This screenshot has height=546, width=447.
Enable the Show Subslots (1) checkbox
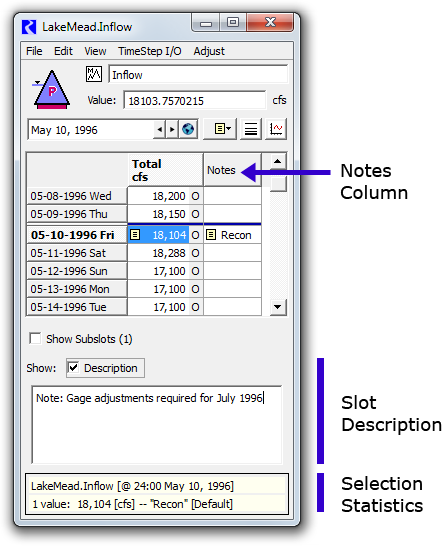pos(35,338)
